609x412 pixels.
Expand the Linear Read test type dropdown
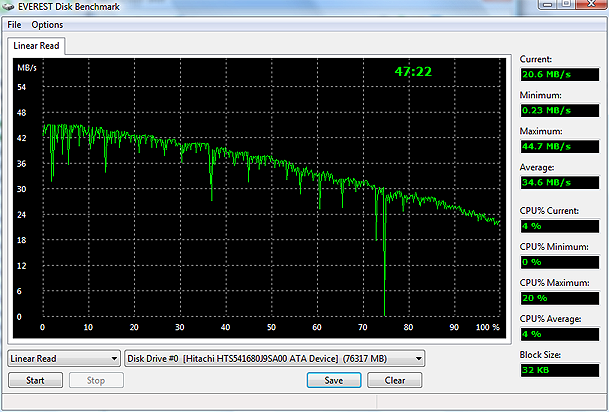(64, 358)
